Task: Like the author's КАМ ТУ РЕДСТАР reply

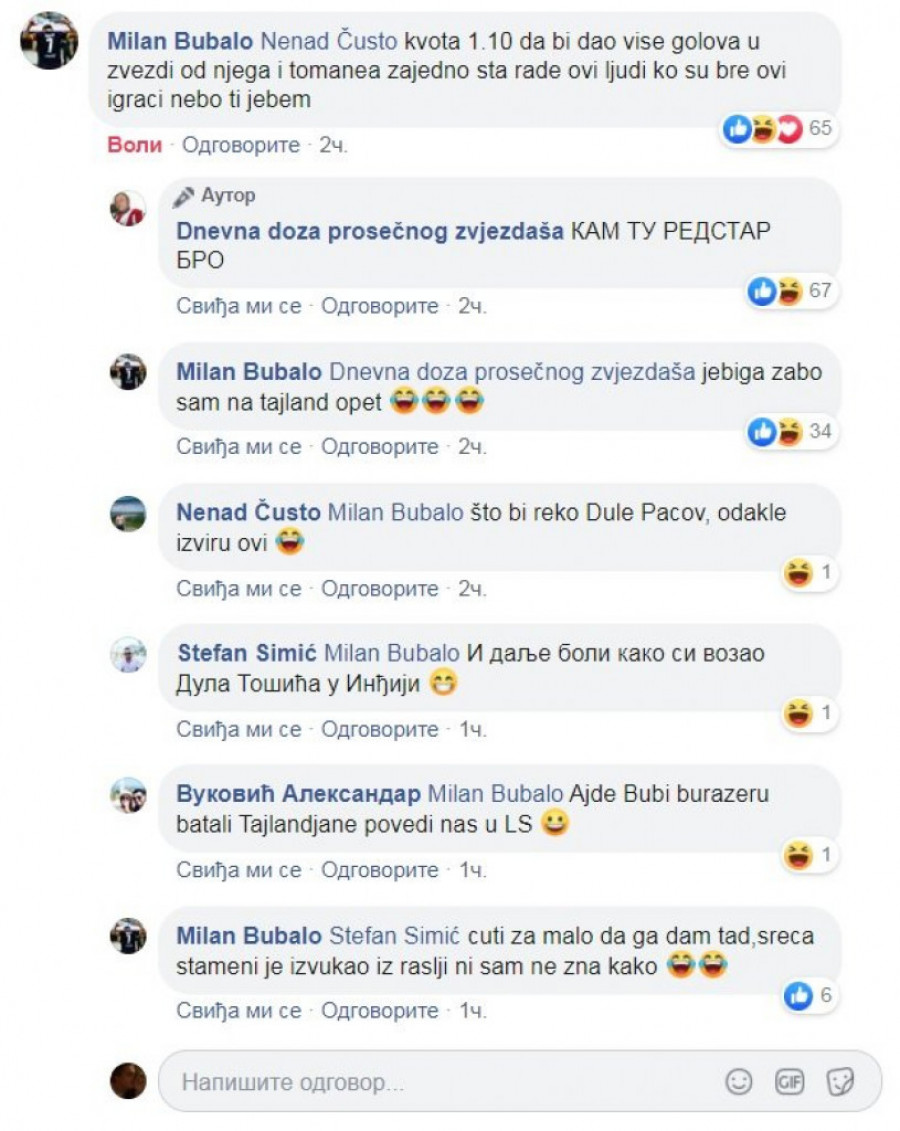Action: (x=239, y=306)
